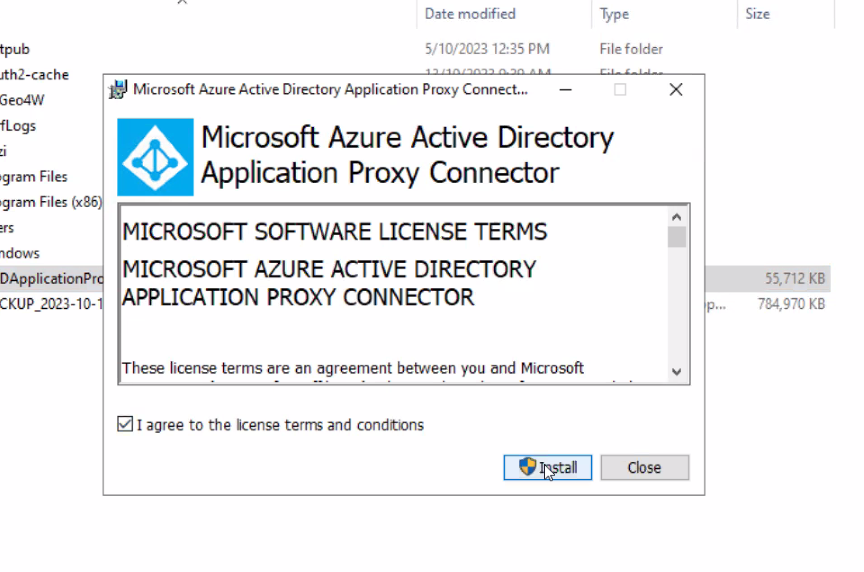This screenshot has height=572, width=864.
Task: Click the Install button
Action: click(548, 467)
